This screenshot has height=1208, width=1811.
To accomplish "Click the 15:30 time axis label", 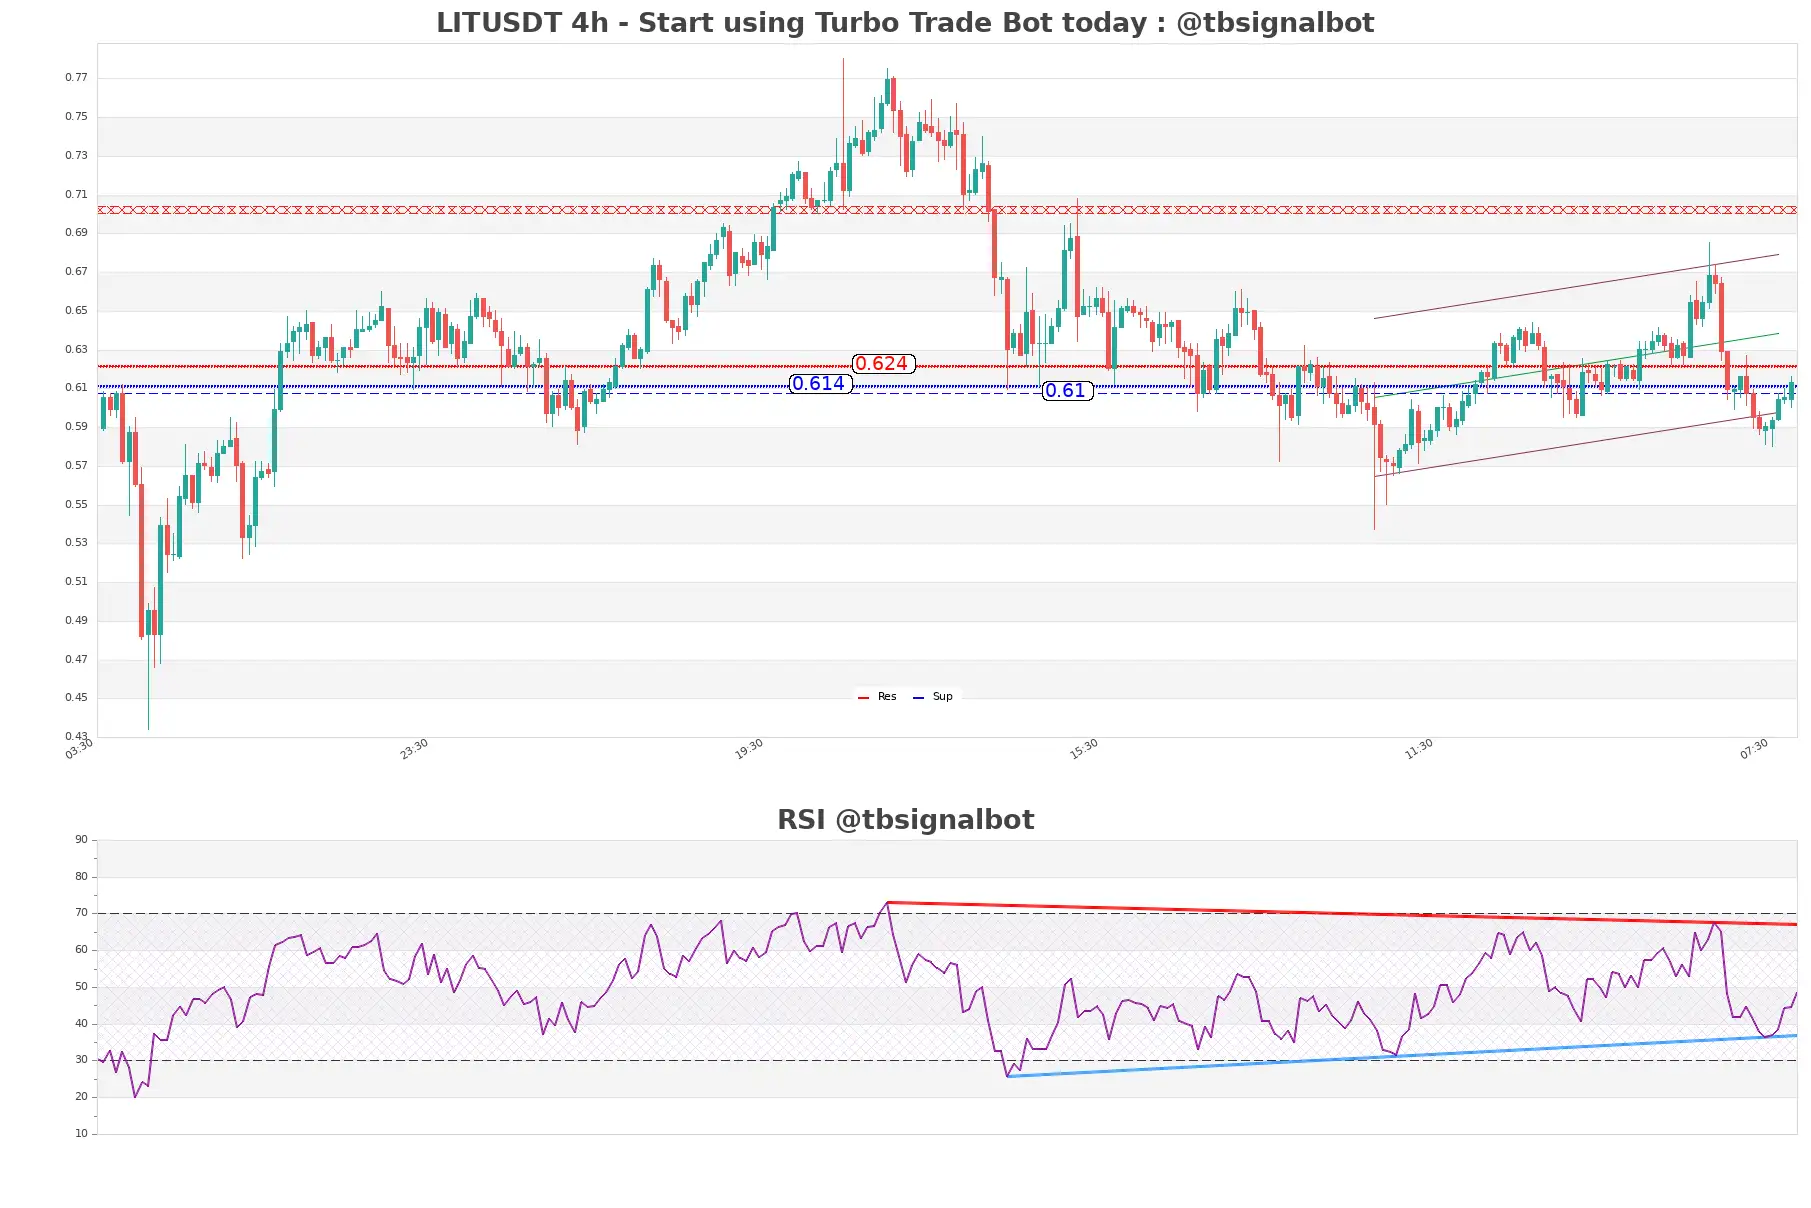I will 1084,749.
